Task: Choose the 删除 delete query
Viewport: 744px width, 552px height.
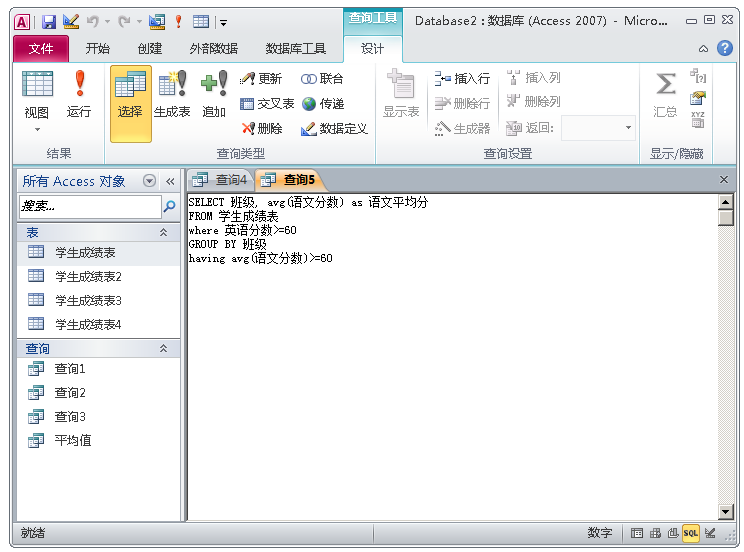Action: (x=262, y=128)
